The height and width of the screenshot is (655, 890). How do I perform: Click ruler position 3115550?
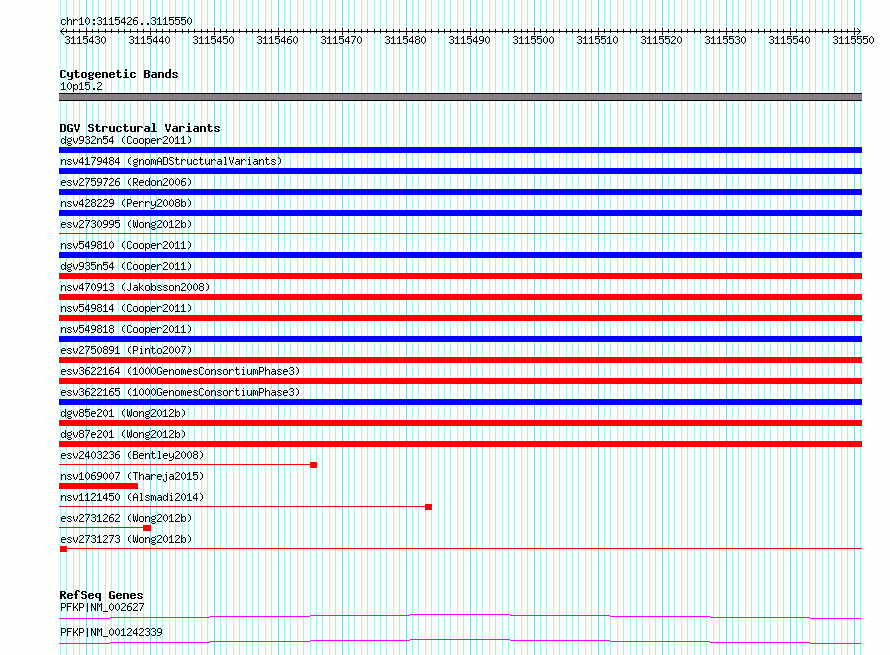point(853,40)
